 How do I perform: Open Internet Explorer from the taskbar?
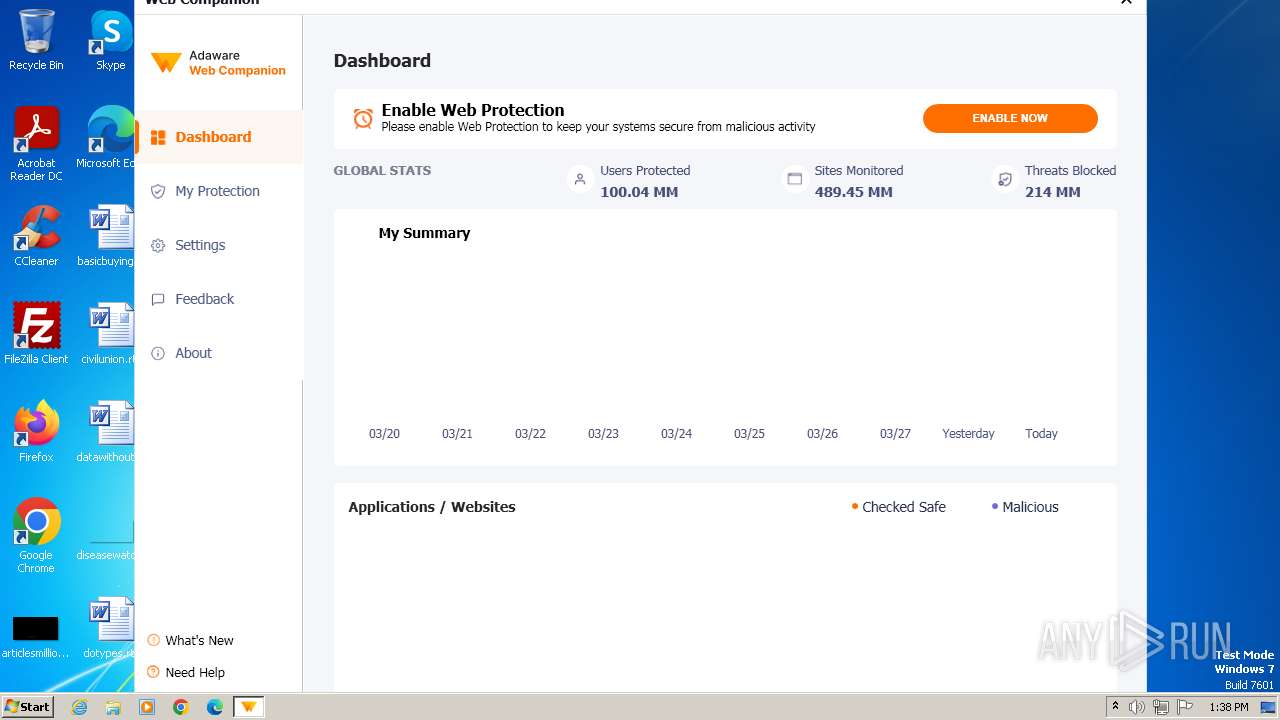point(79,707)
